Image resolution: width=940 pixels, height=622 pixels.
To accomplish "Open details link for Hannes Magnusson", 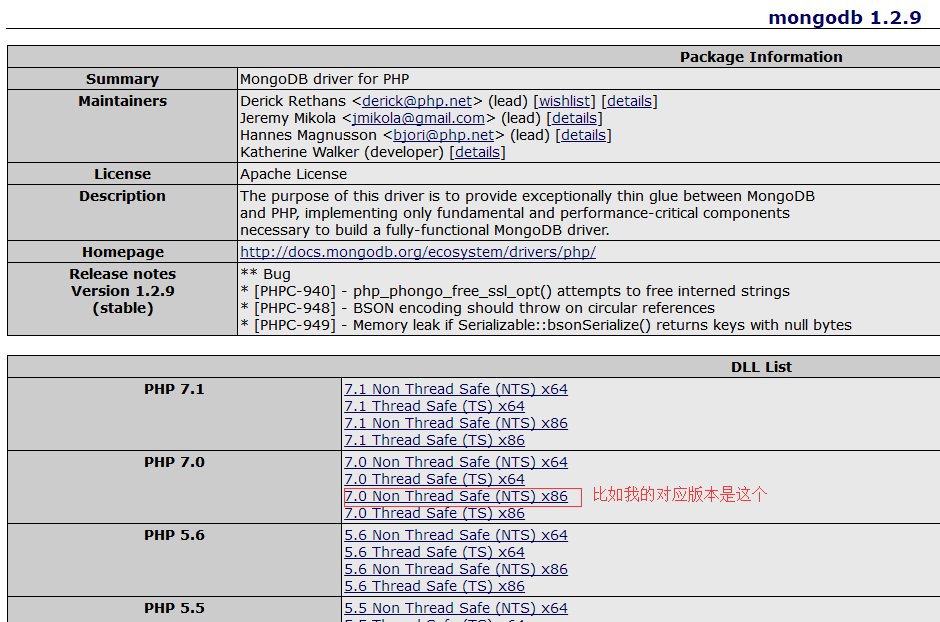I will [583, 135].
